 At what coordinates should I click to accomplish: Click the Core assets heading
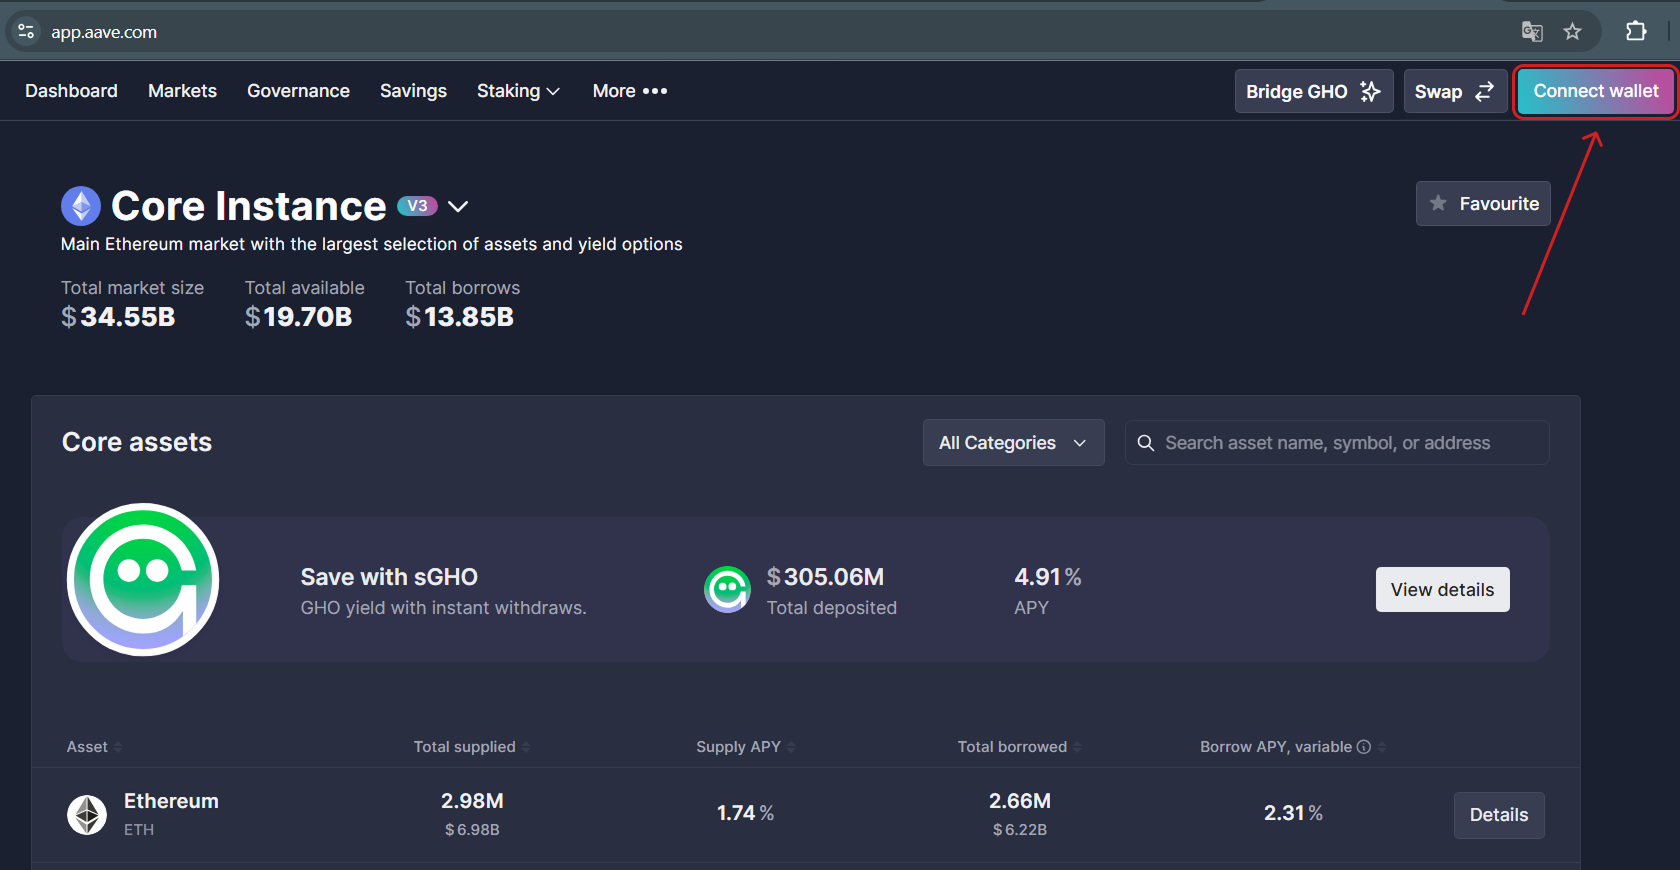point(137,442)
